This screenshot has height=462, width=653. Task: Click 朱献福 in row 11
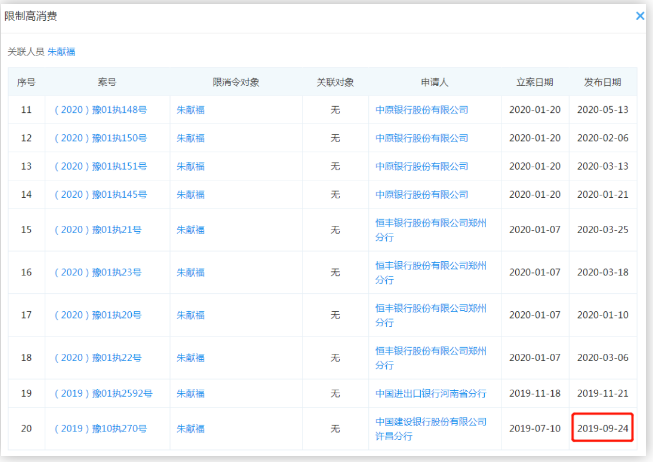click(x=190, y=110)
